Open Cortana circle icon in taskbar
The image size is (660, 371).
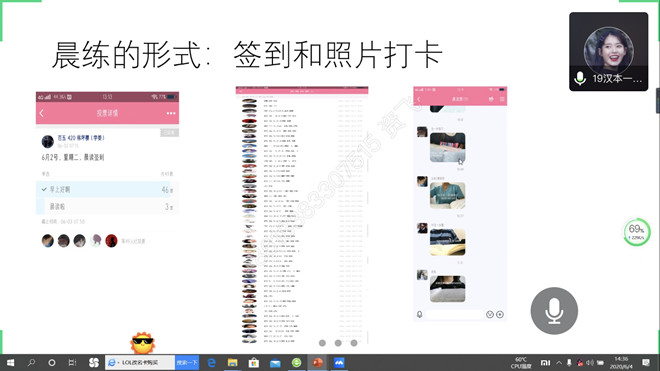pyautogui.click(x=52, y=363)
